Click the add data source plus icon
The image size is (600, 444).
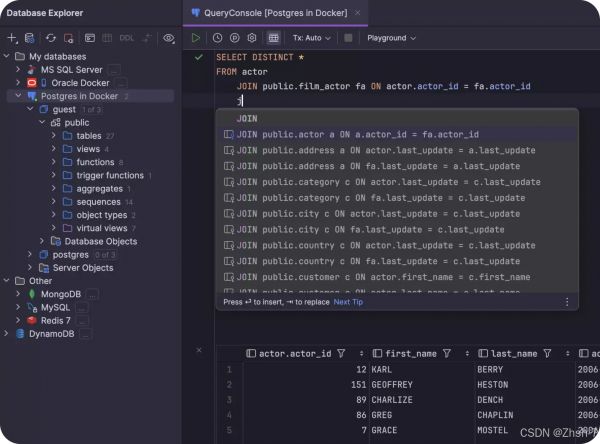point(13,38)
